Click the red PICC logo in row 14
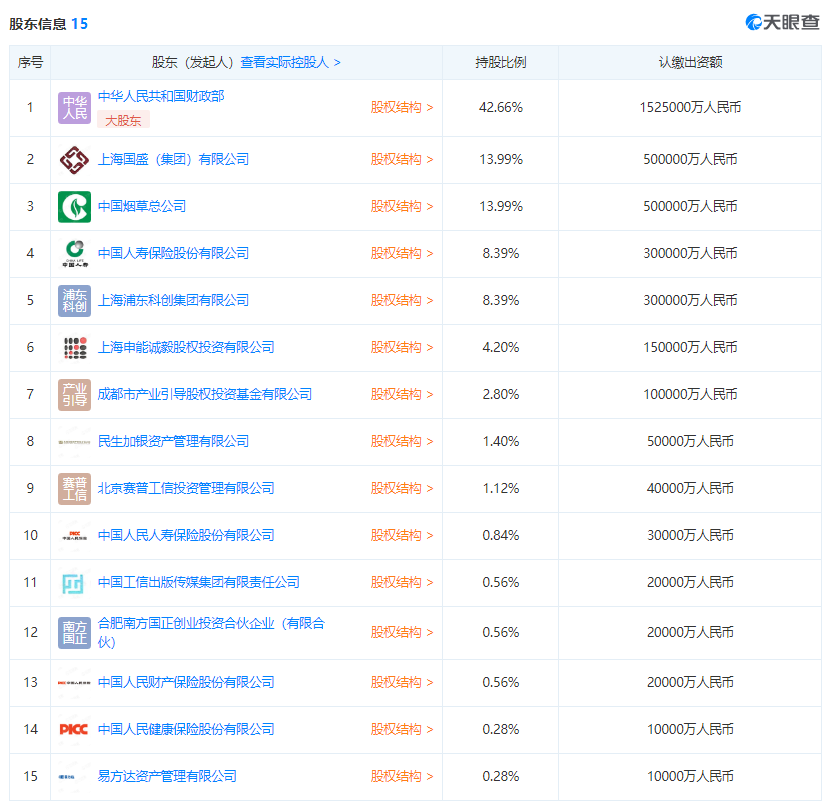The height and width of the screenshot is (806, 833). (x=75, y=729)
